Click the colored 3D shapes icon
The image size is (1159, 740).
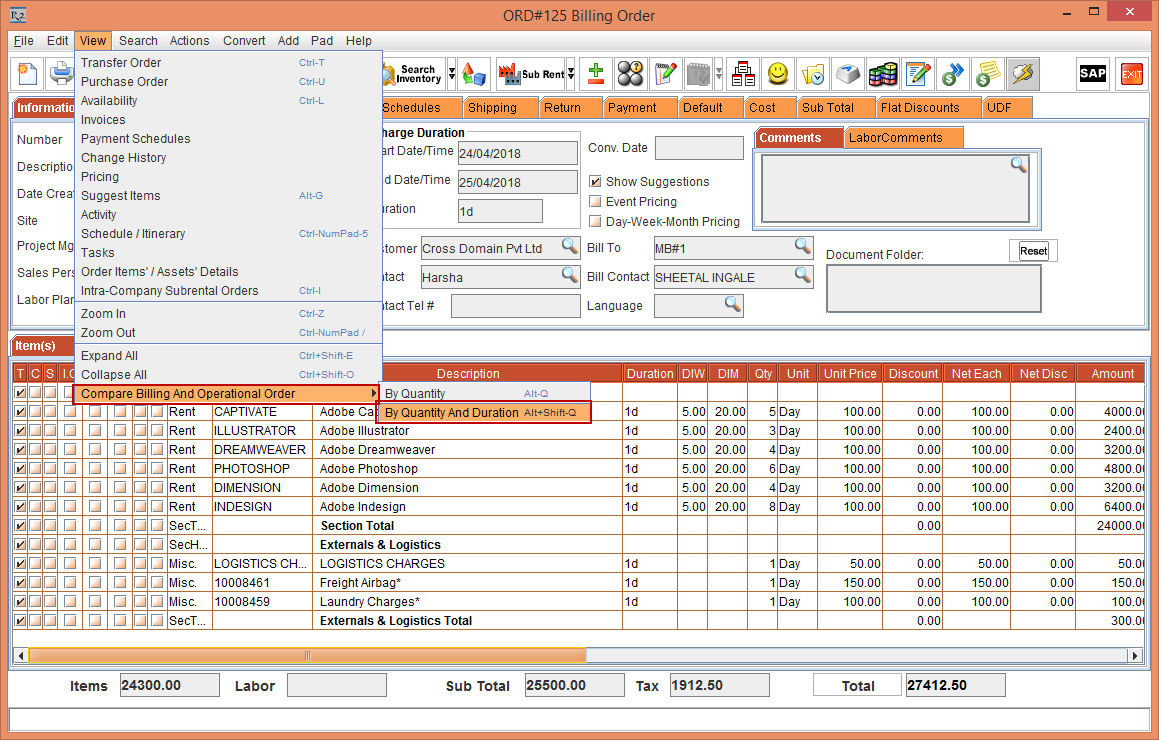475,74
